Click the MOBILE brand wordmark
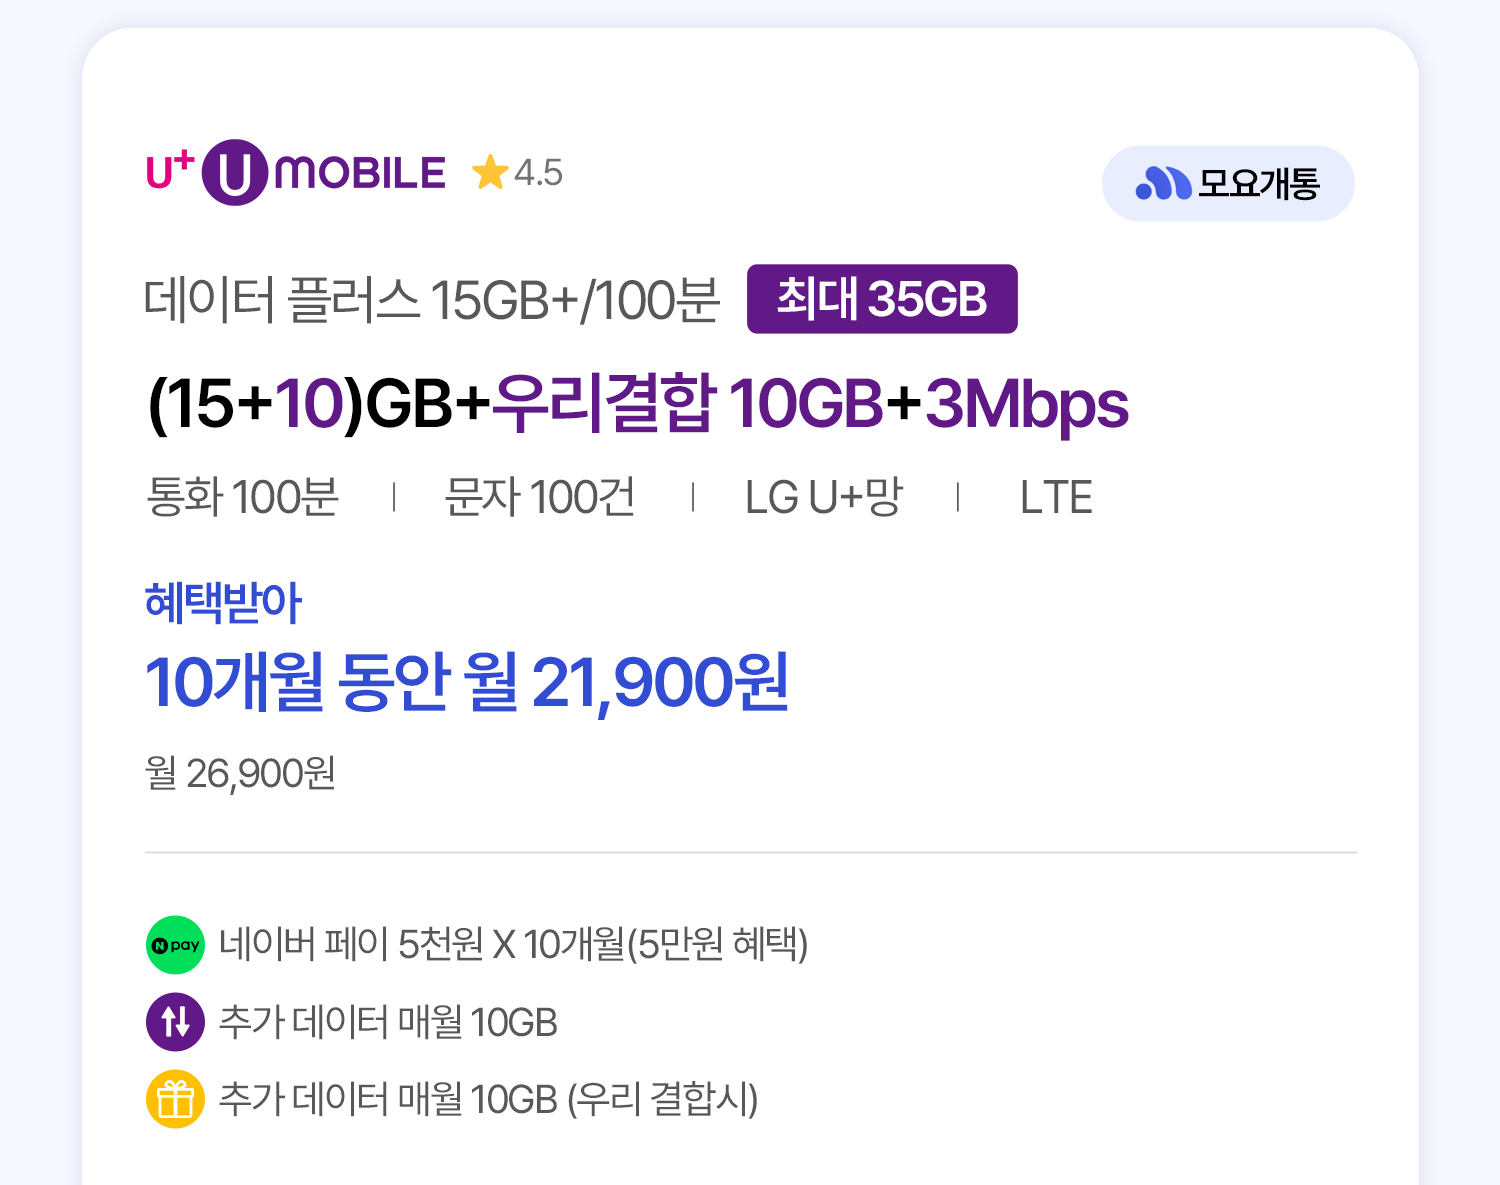 (x=360, y=173)
